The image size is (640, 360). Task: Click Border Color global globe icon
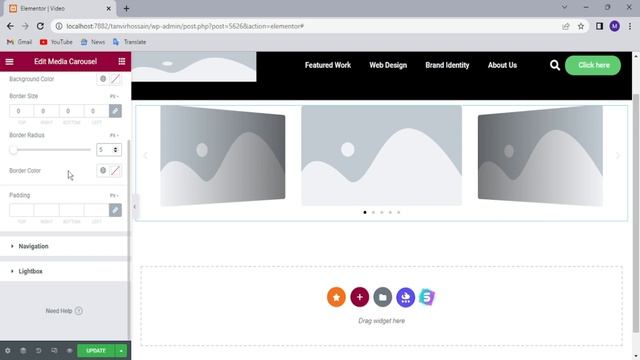[x=103, y=171]
